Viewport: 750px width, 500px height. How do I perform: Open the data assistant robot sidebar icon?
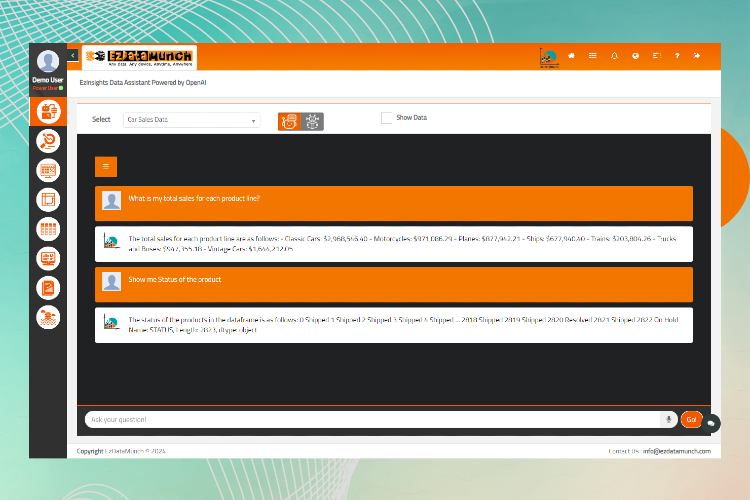click(48, 111)
